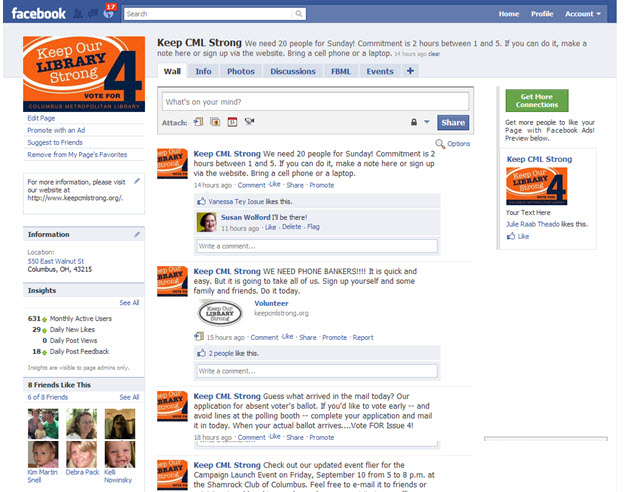Click the ad panel Keep Our Library Strong image
Image resolution: width=631 pixels, height=492 pixels.
pyautogui.click(x=536, y=186)
